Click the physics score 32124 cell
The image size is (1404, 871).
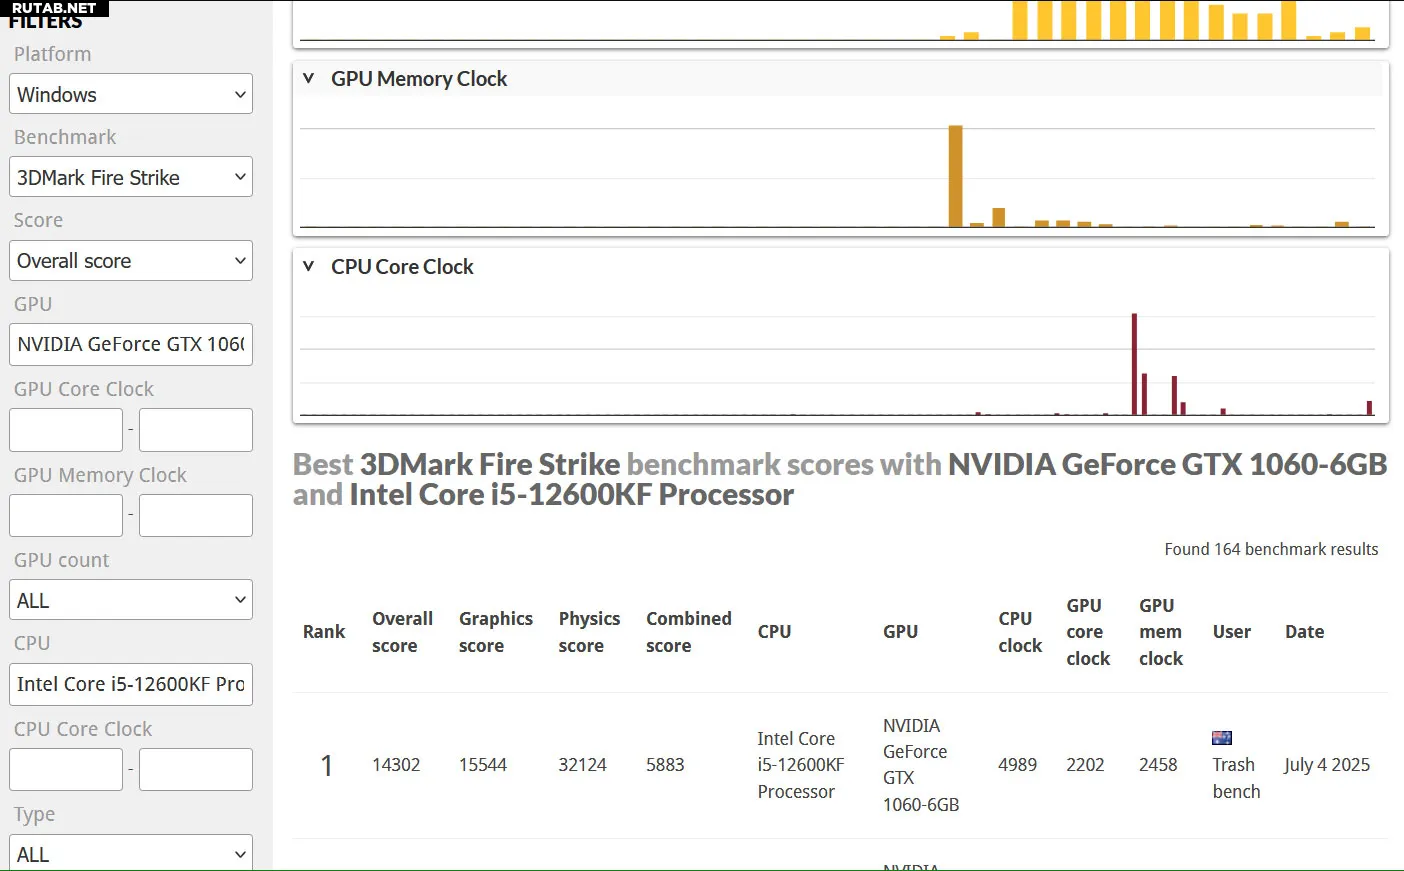pos(582,765)
